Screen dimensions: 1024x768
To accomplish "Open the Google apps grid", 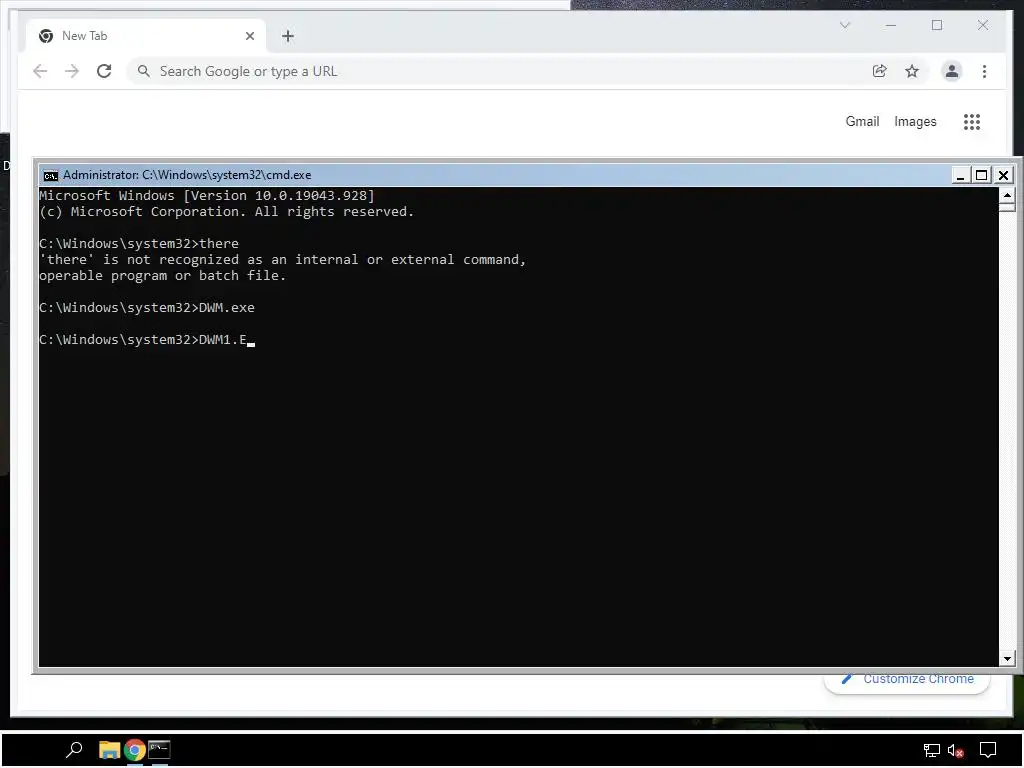I will click(x=972, y=121).
